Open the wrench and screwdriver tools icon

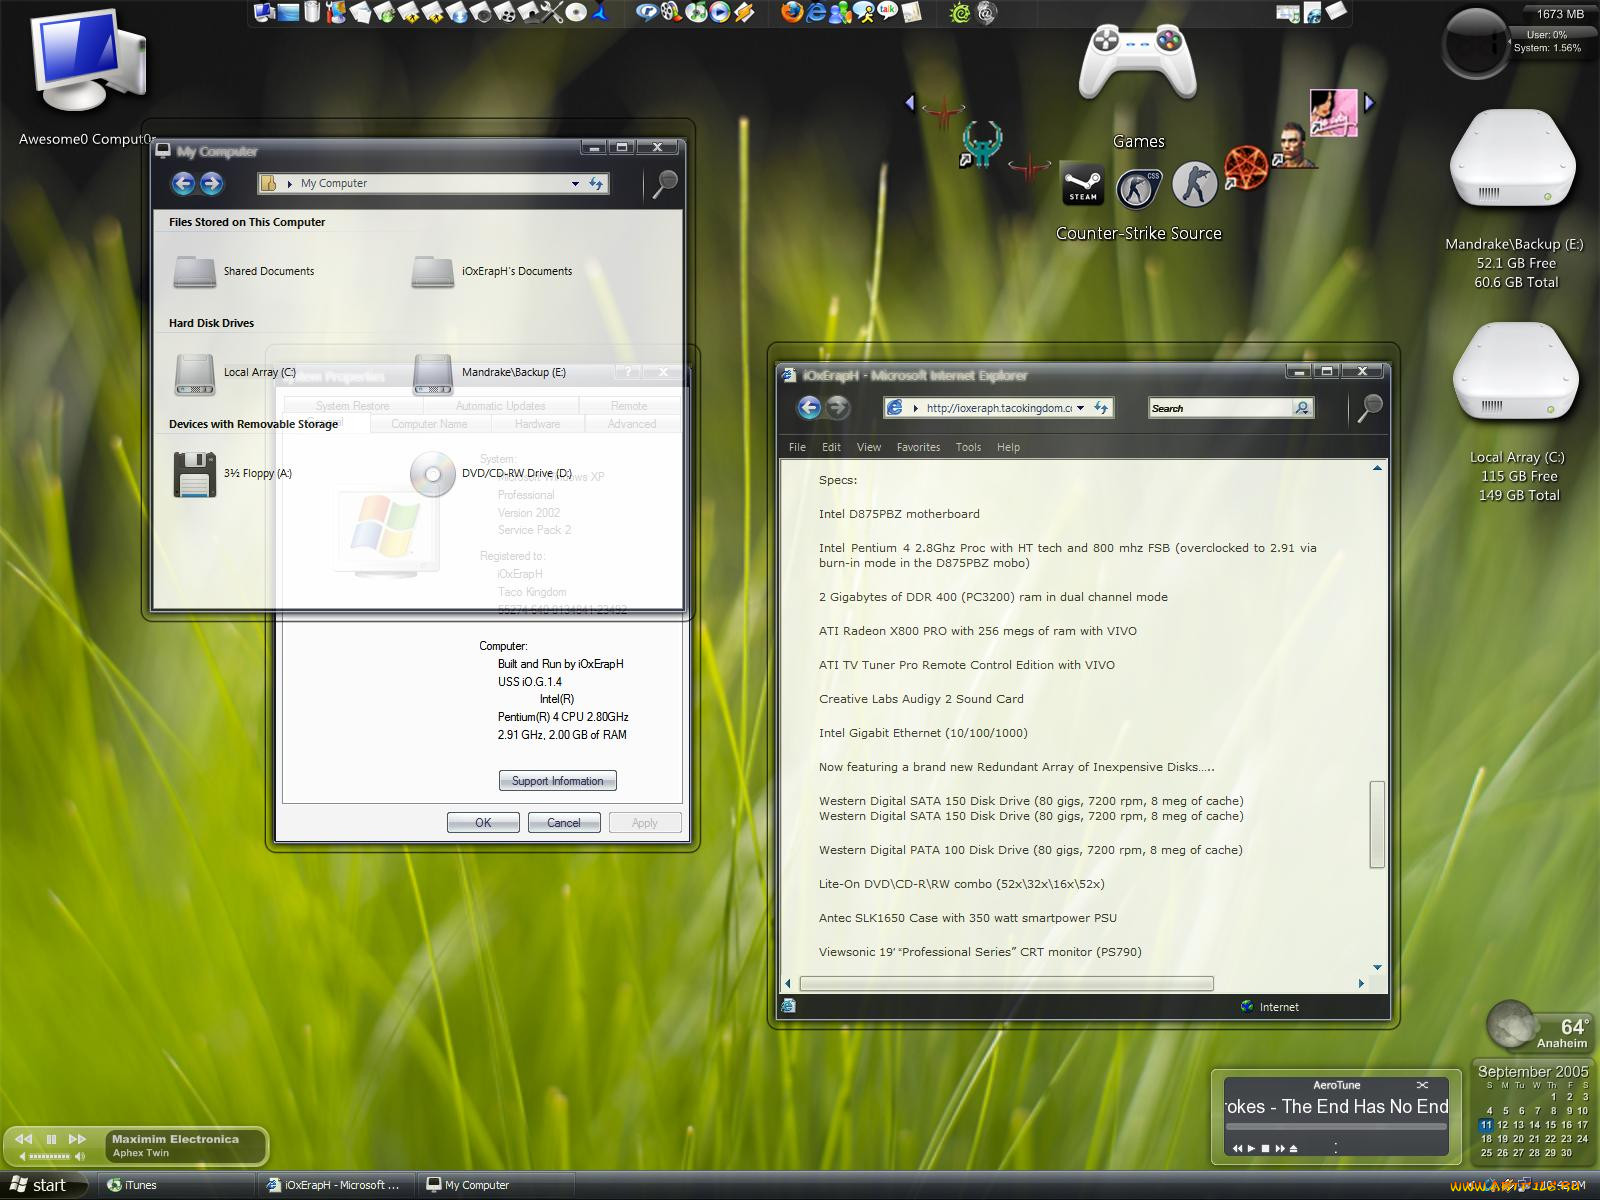(552, 12)
